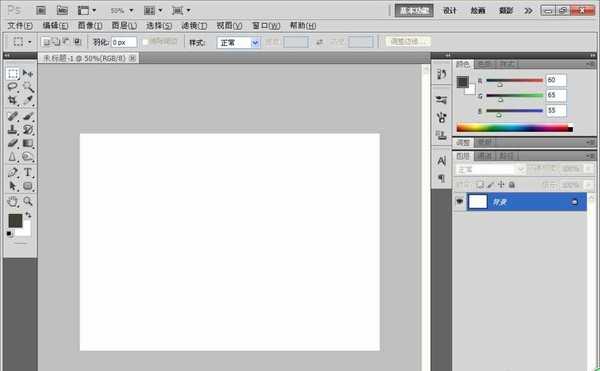600x371 pixels.
Task: Click the Essentials workspace button
Action: 414,11
